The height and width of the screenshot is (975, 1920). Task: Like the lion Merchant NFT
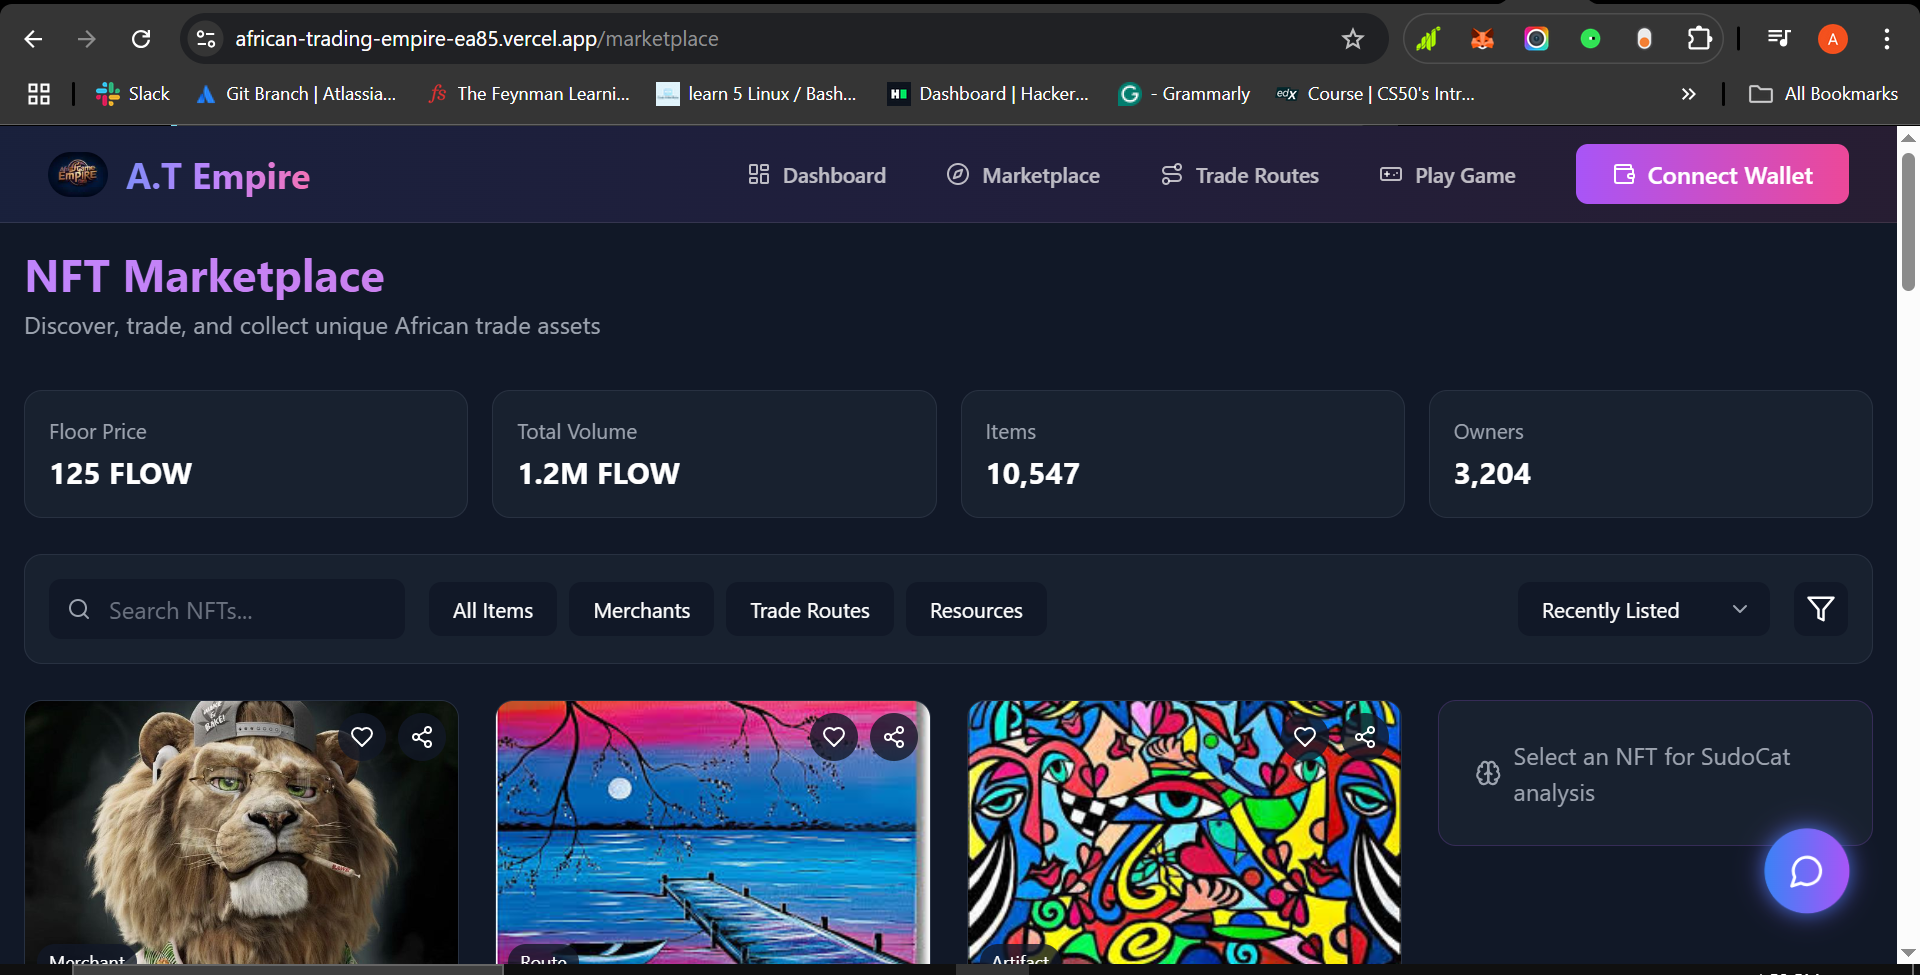(362, 737)
